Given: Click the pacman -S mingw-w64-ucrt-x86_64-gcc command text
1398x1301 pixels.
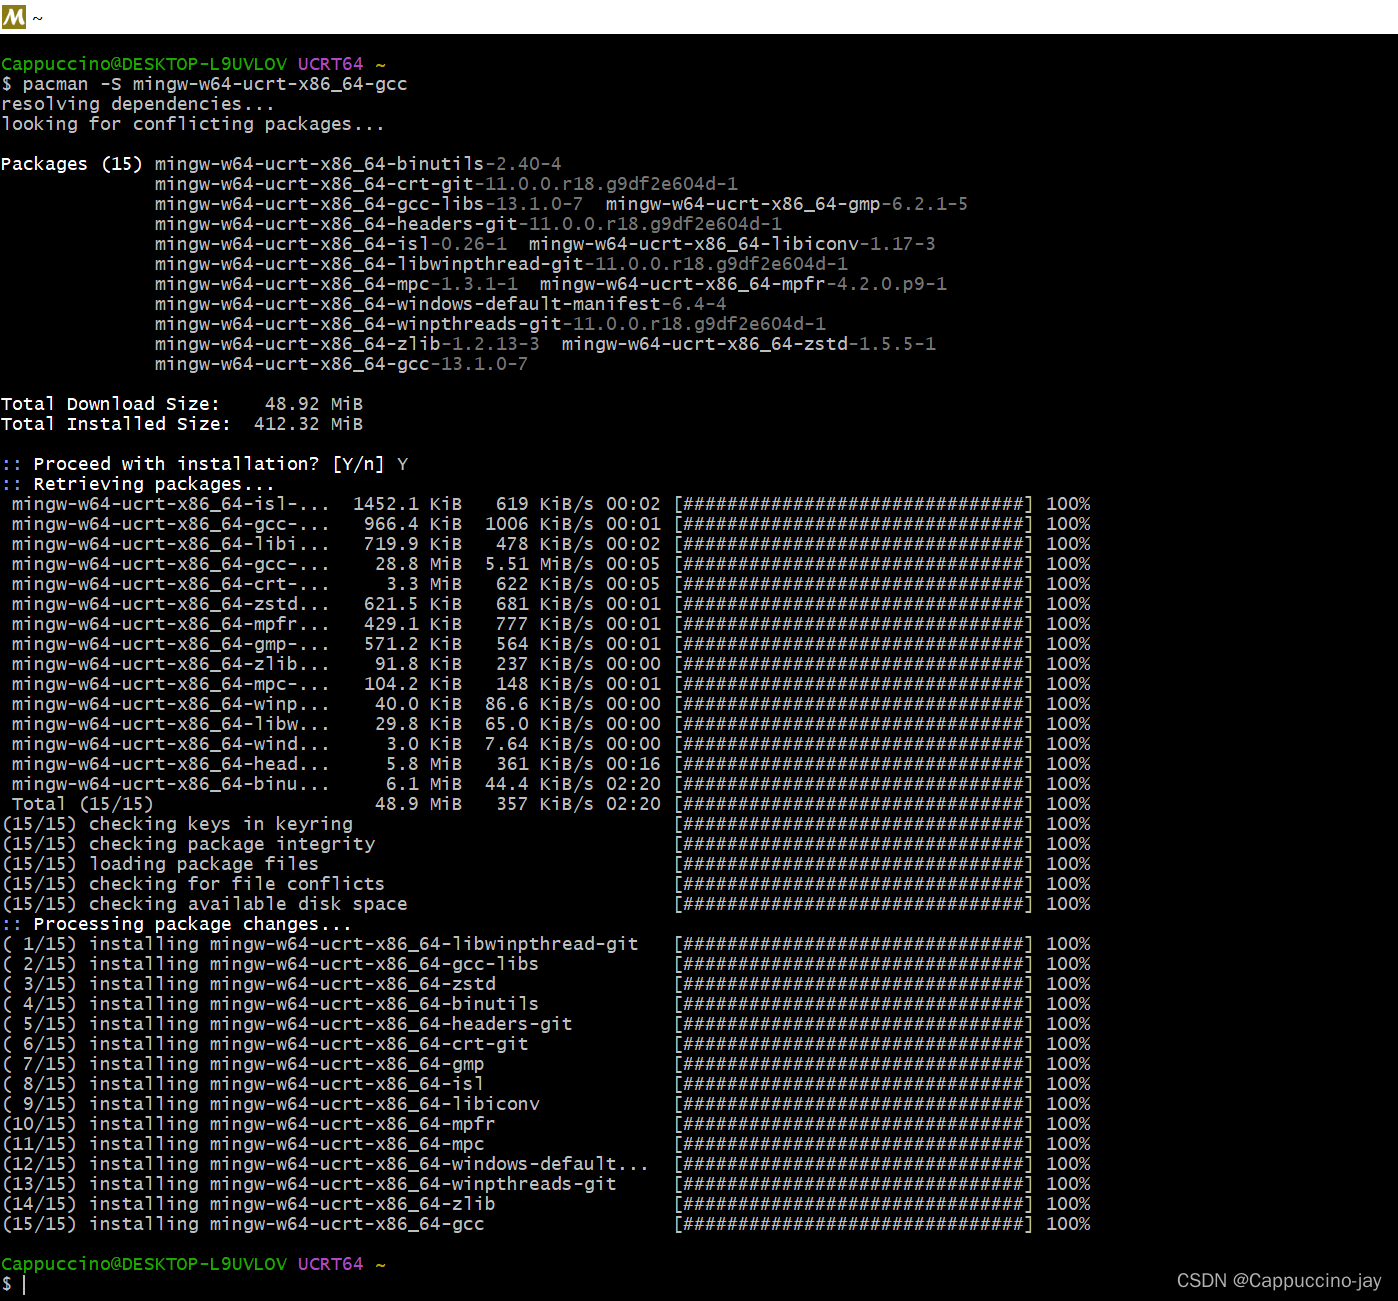Looking at the screenshot, I should [x=215, y=84].
